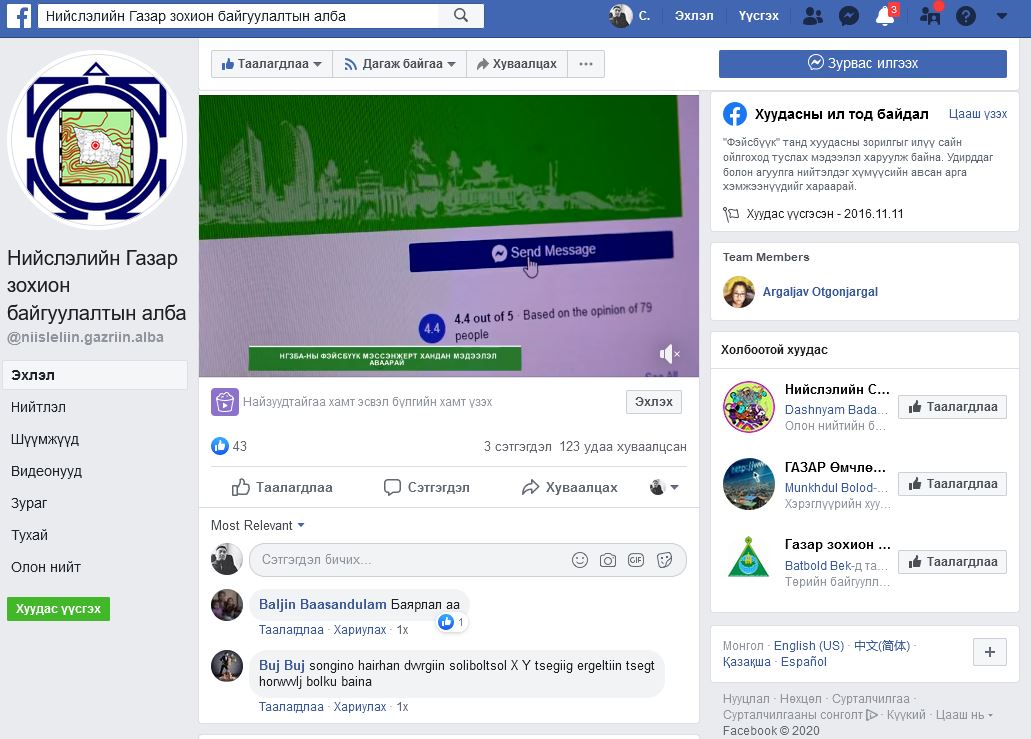The image size is (1031, 739).
Task: Click Эхлэх watch party button
Action: pos(654,402)
